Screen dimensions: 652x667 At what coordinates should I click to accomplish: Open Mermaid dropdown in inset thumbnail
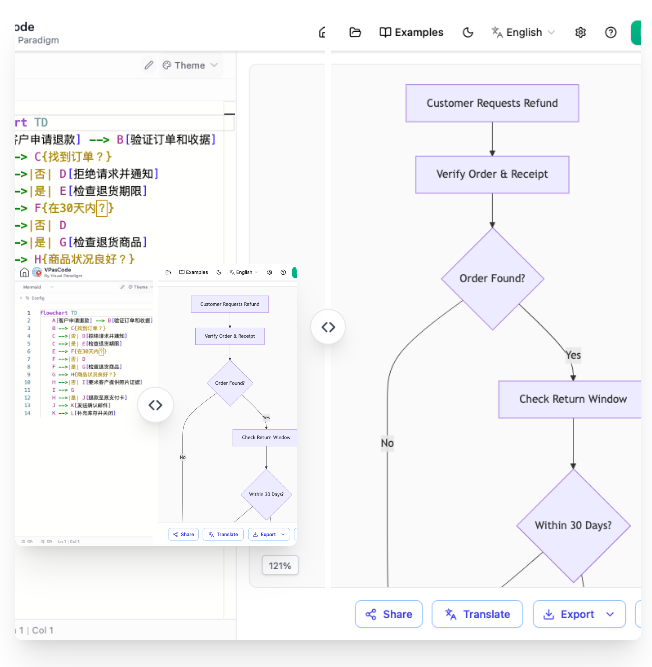38,287
